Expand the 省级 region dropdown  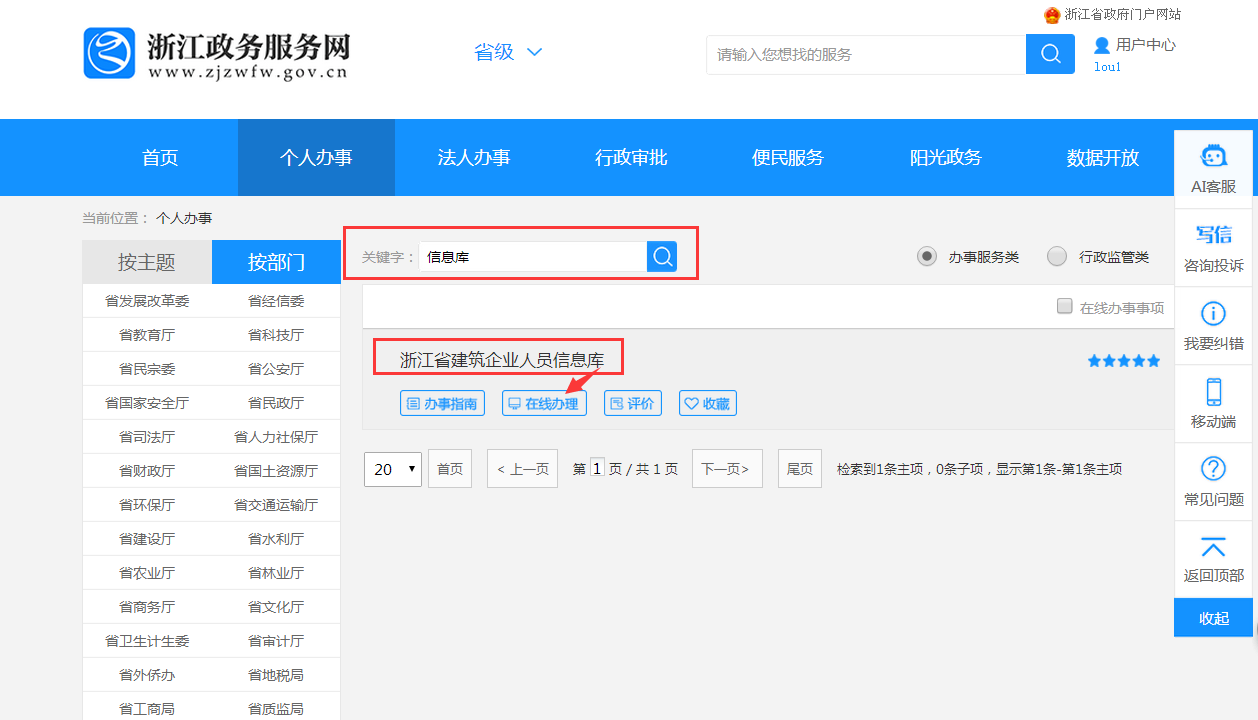pos(508,52)
